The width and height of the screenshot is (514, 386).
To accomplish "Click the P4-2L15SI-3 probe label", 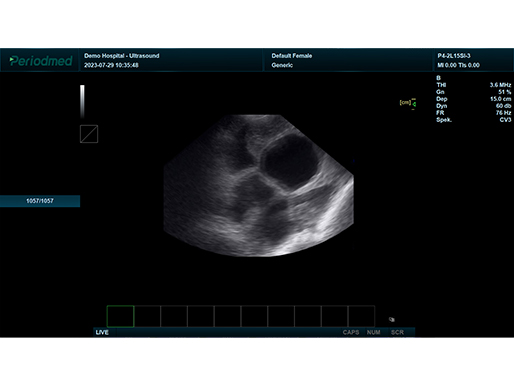I will pyautogui.click(x=454, y=56).
